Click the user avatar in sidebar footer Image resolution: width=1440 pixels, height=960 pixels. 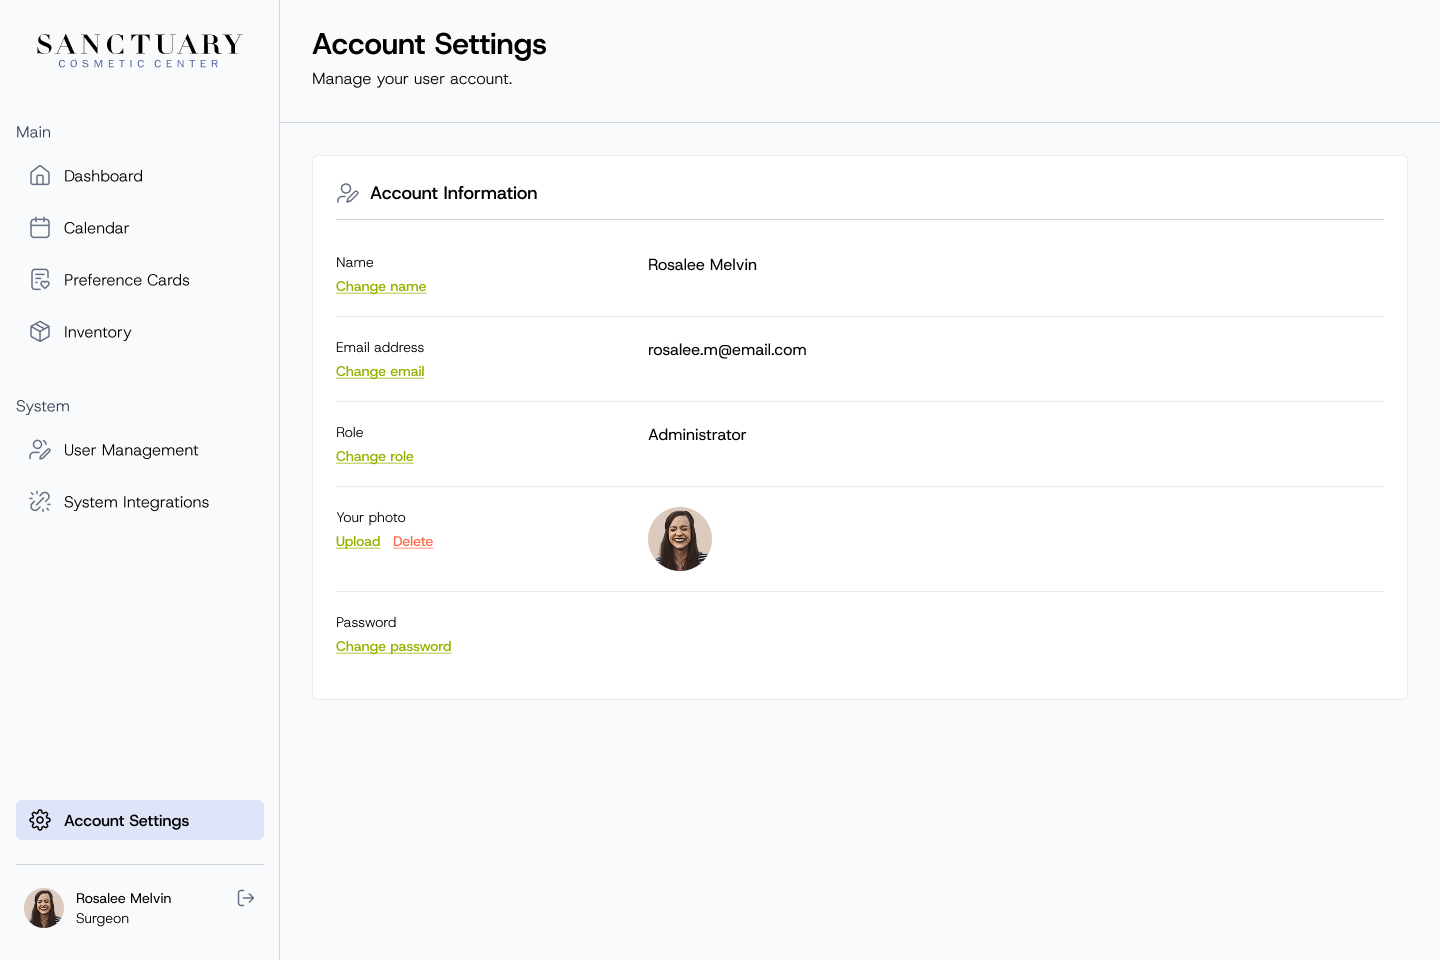pyautogui.click(x=44, y=908)
